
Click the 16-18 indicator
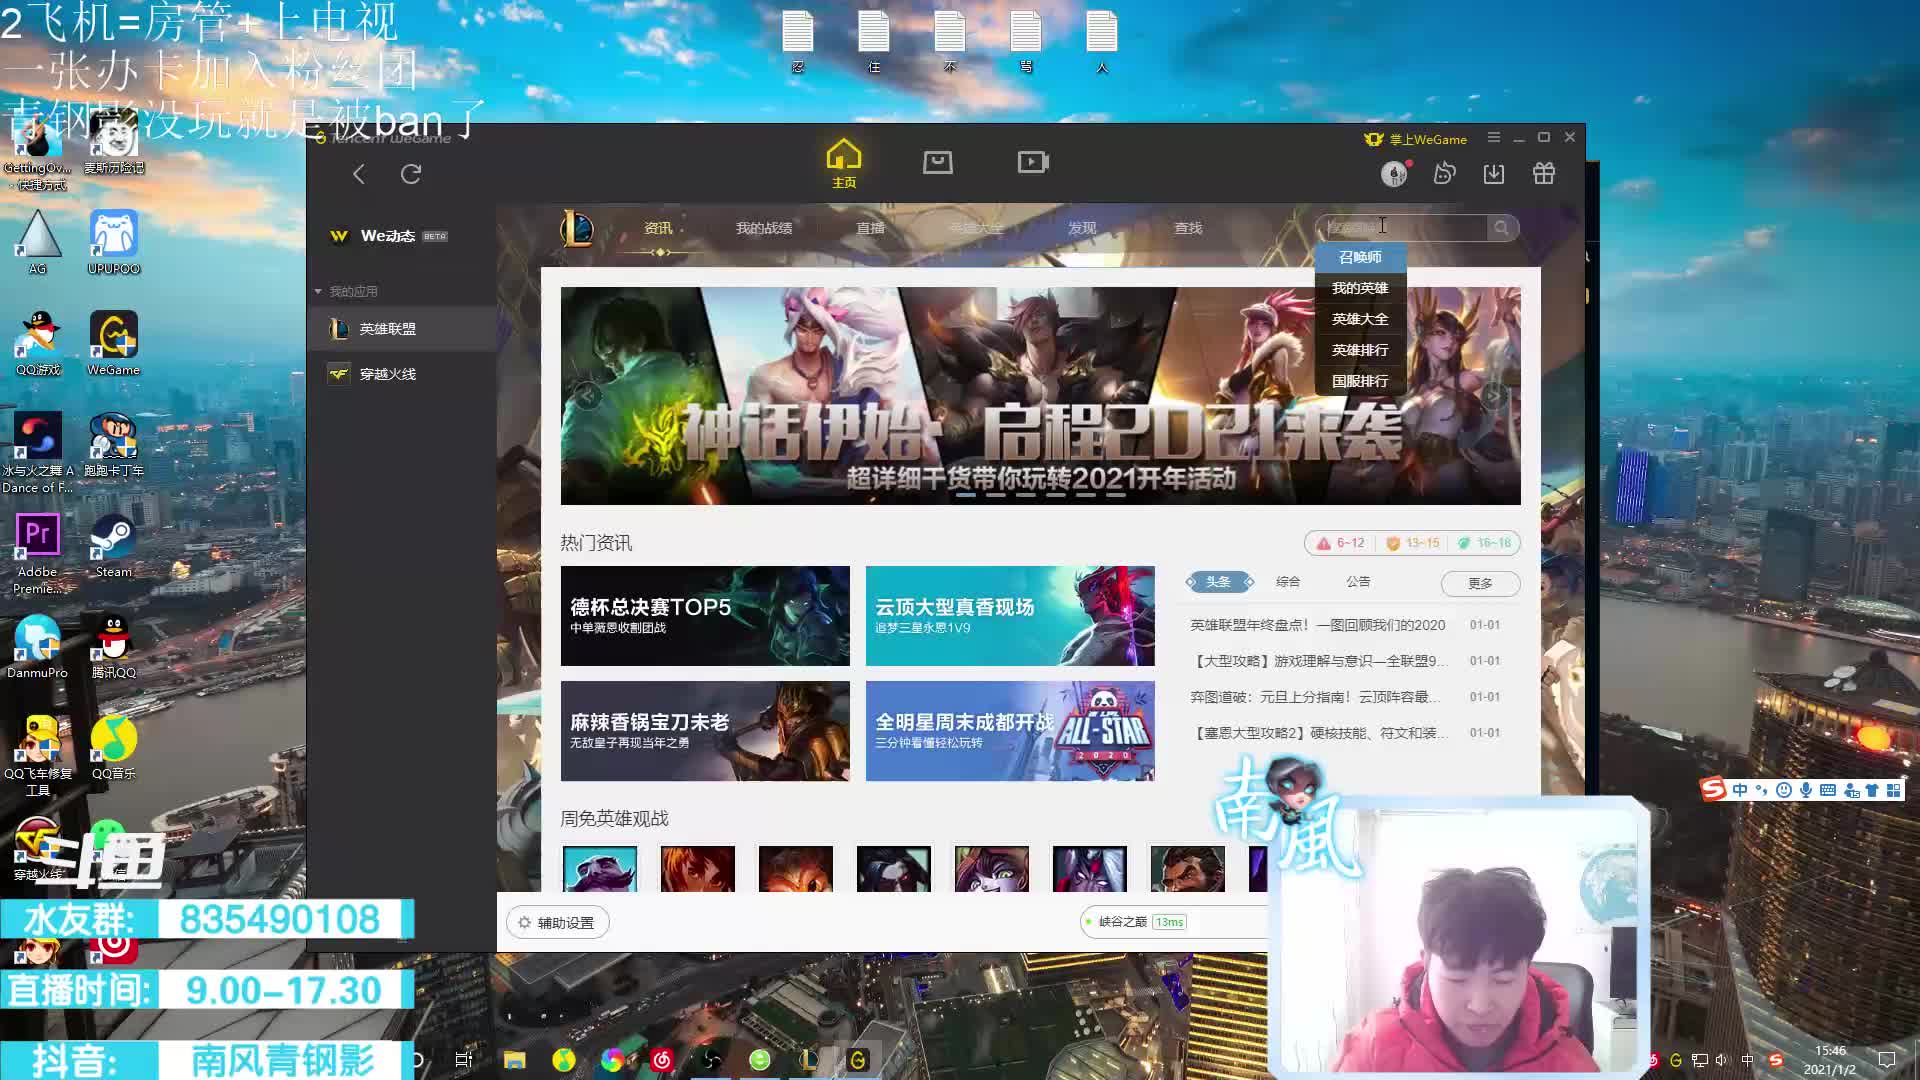pos(1484,543)
